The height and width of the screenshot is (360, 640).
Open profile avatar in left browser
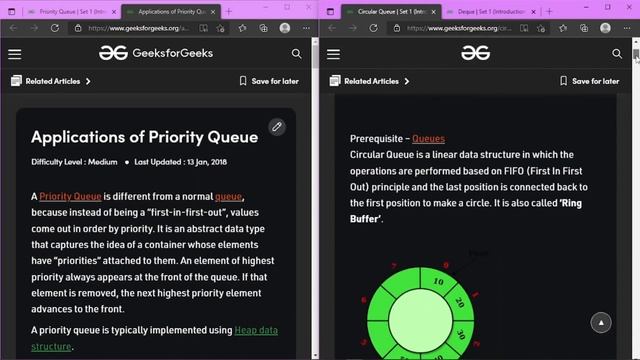pyautogui.click(x=285, y=28)
